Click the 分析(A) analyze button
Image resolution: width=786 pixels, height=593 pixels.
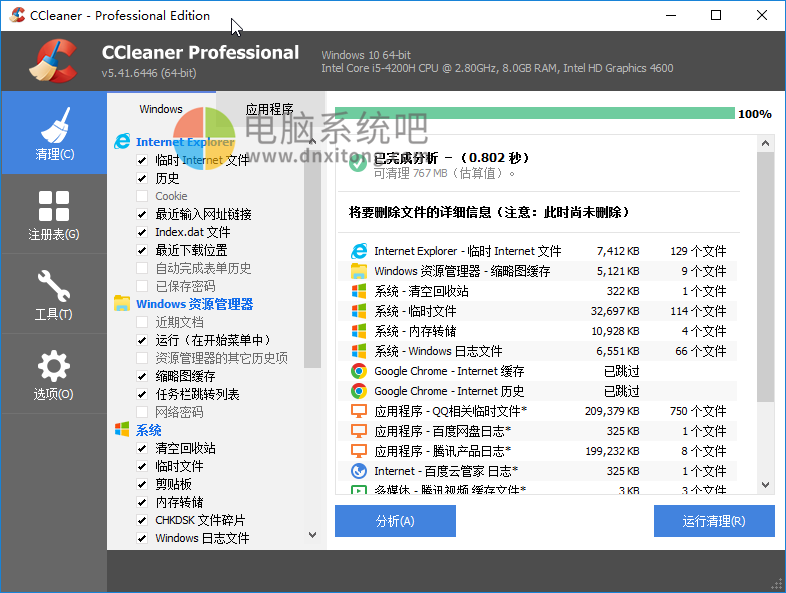(x=395, y=521)
